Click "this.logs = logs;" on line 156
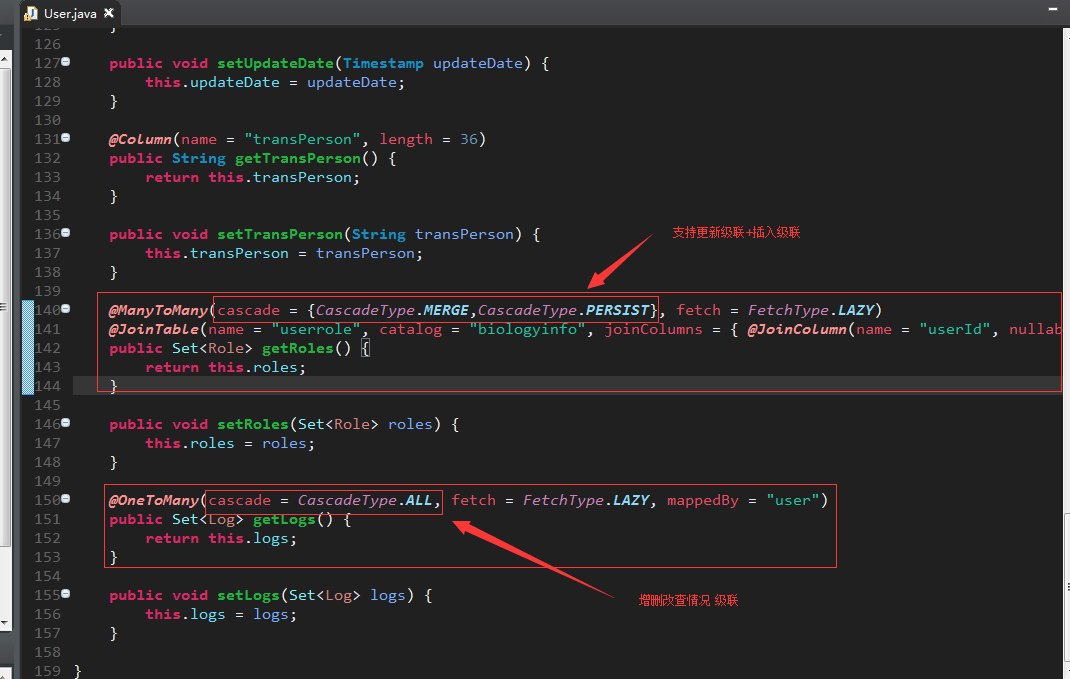The image size is (1070, 679). 221,615
